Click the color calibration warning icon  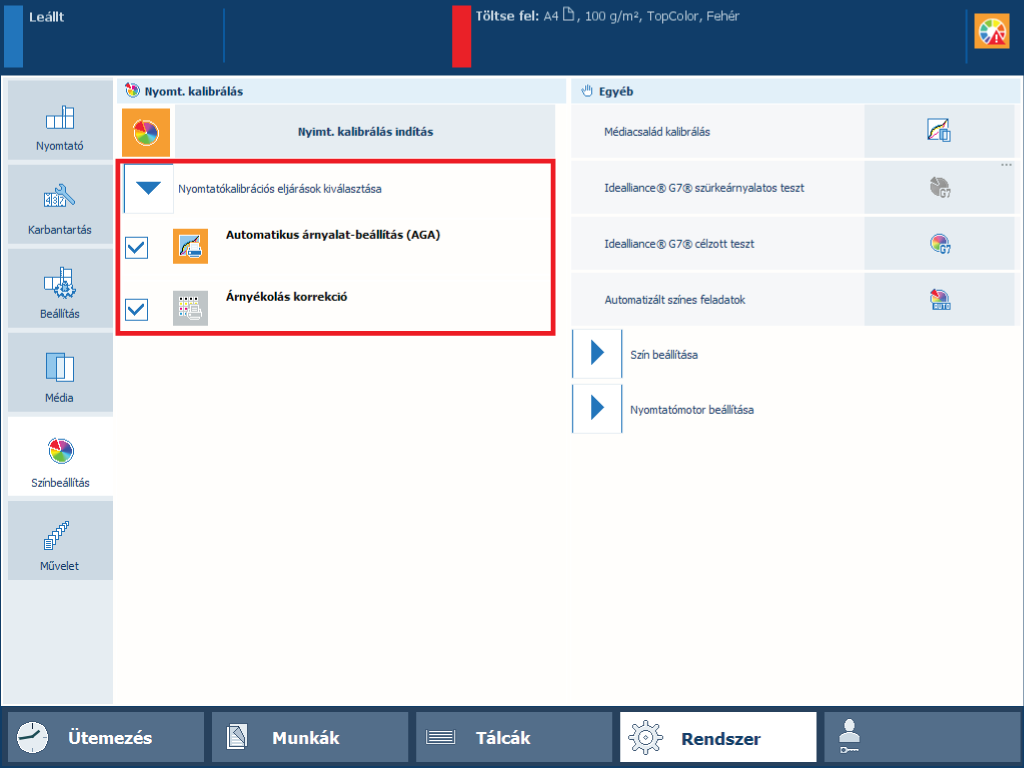992,31
